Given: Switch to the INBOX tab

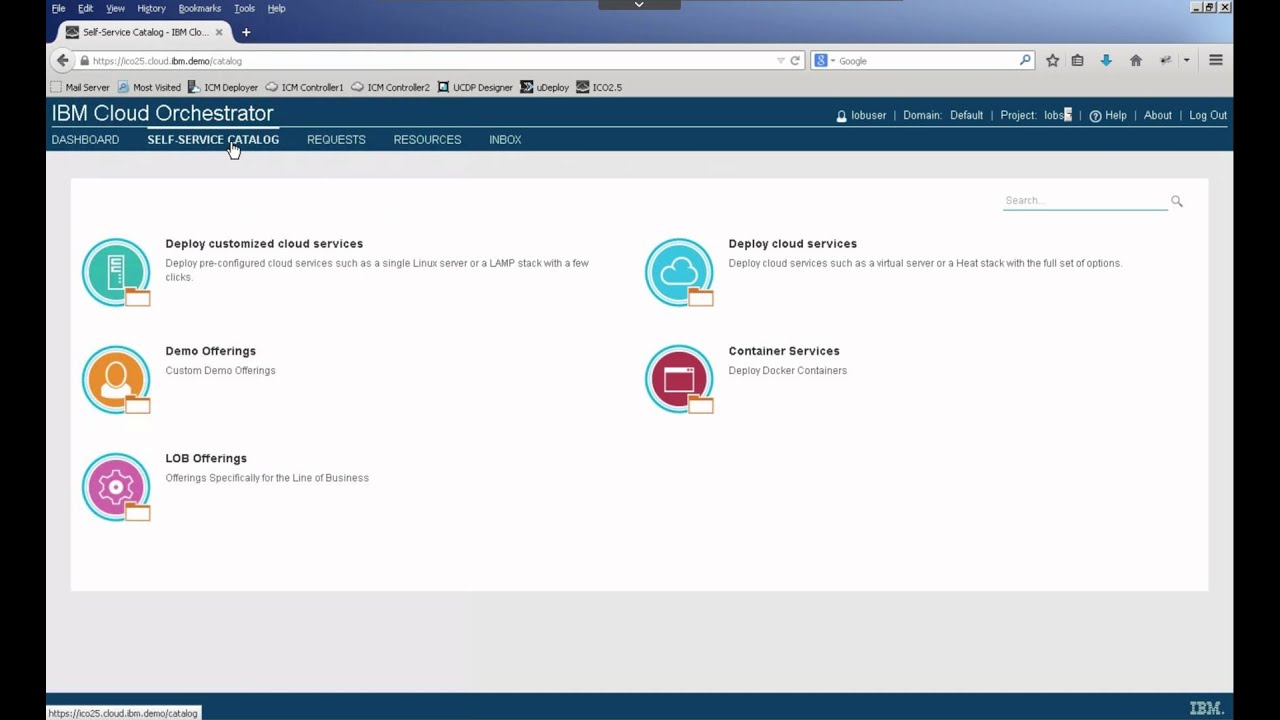Looking at the screenshot, I should pos(505,140).
